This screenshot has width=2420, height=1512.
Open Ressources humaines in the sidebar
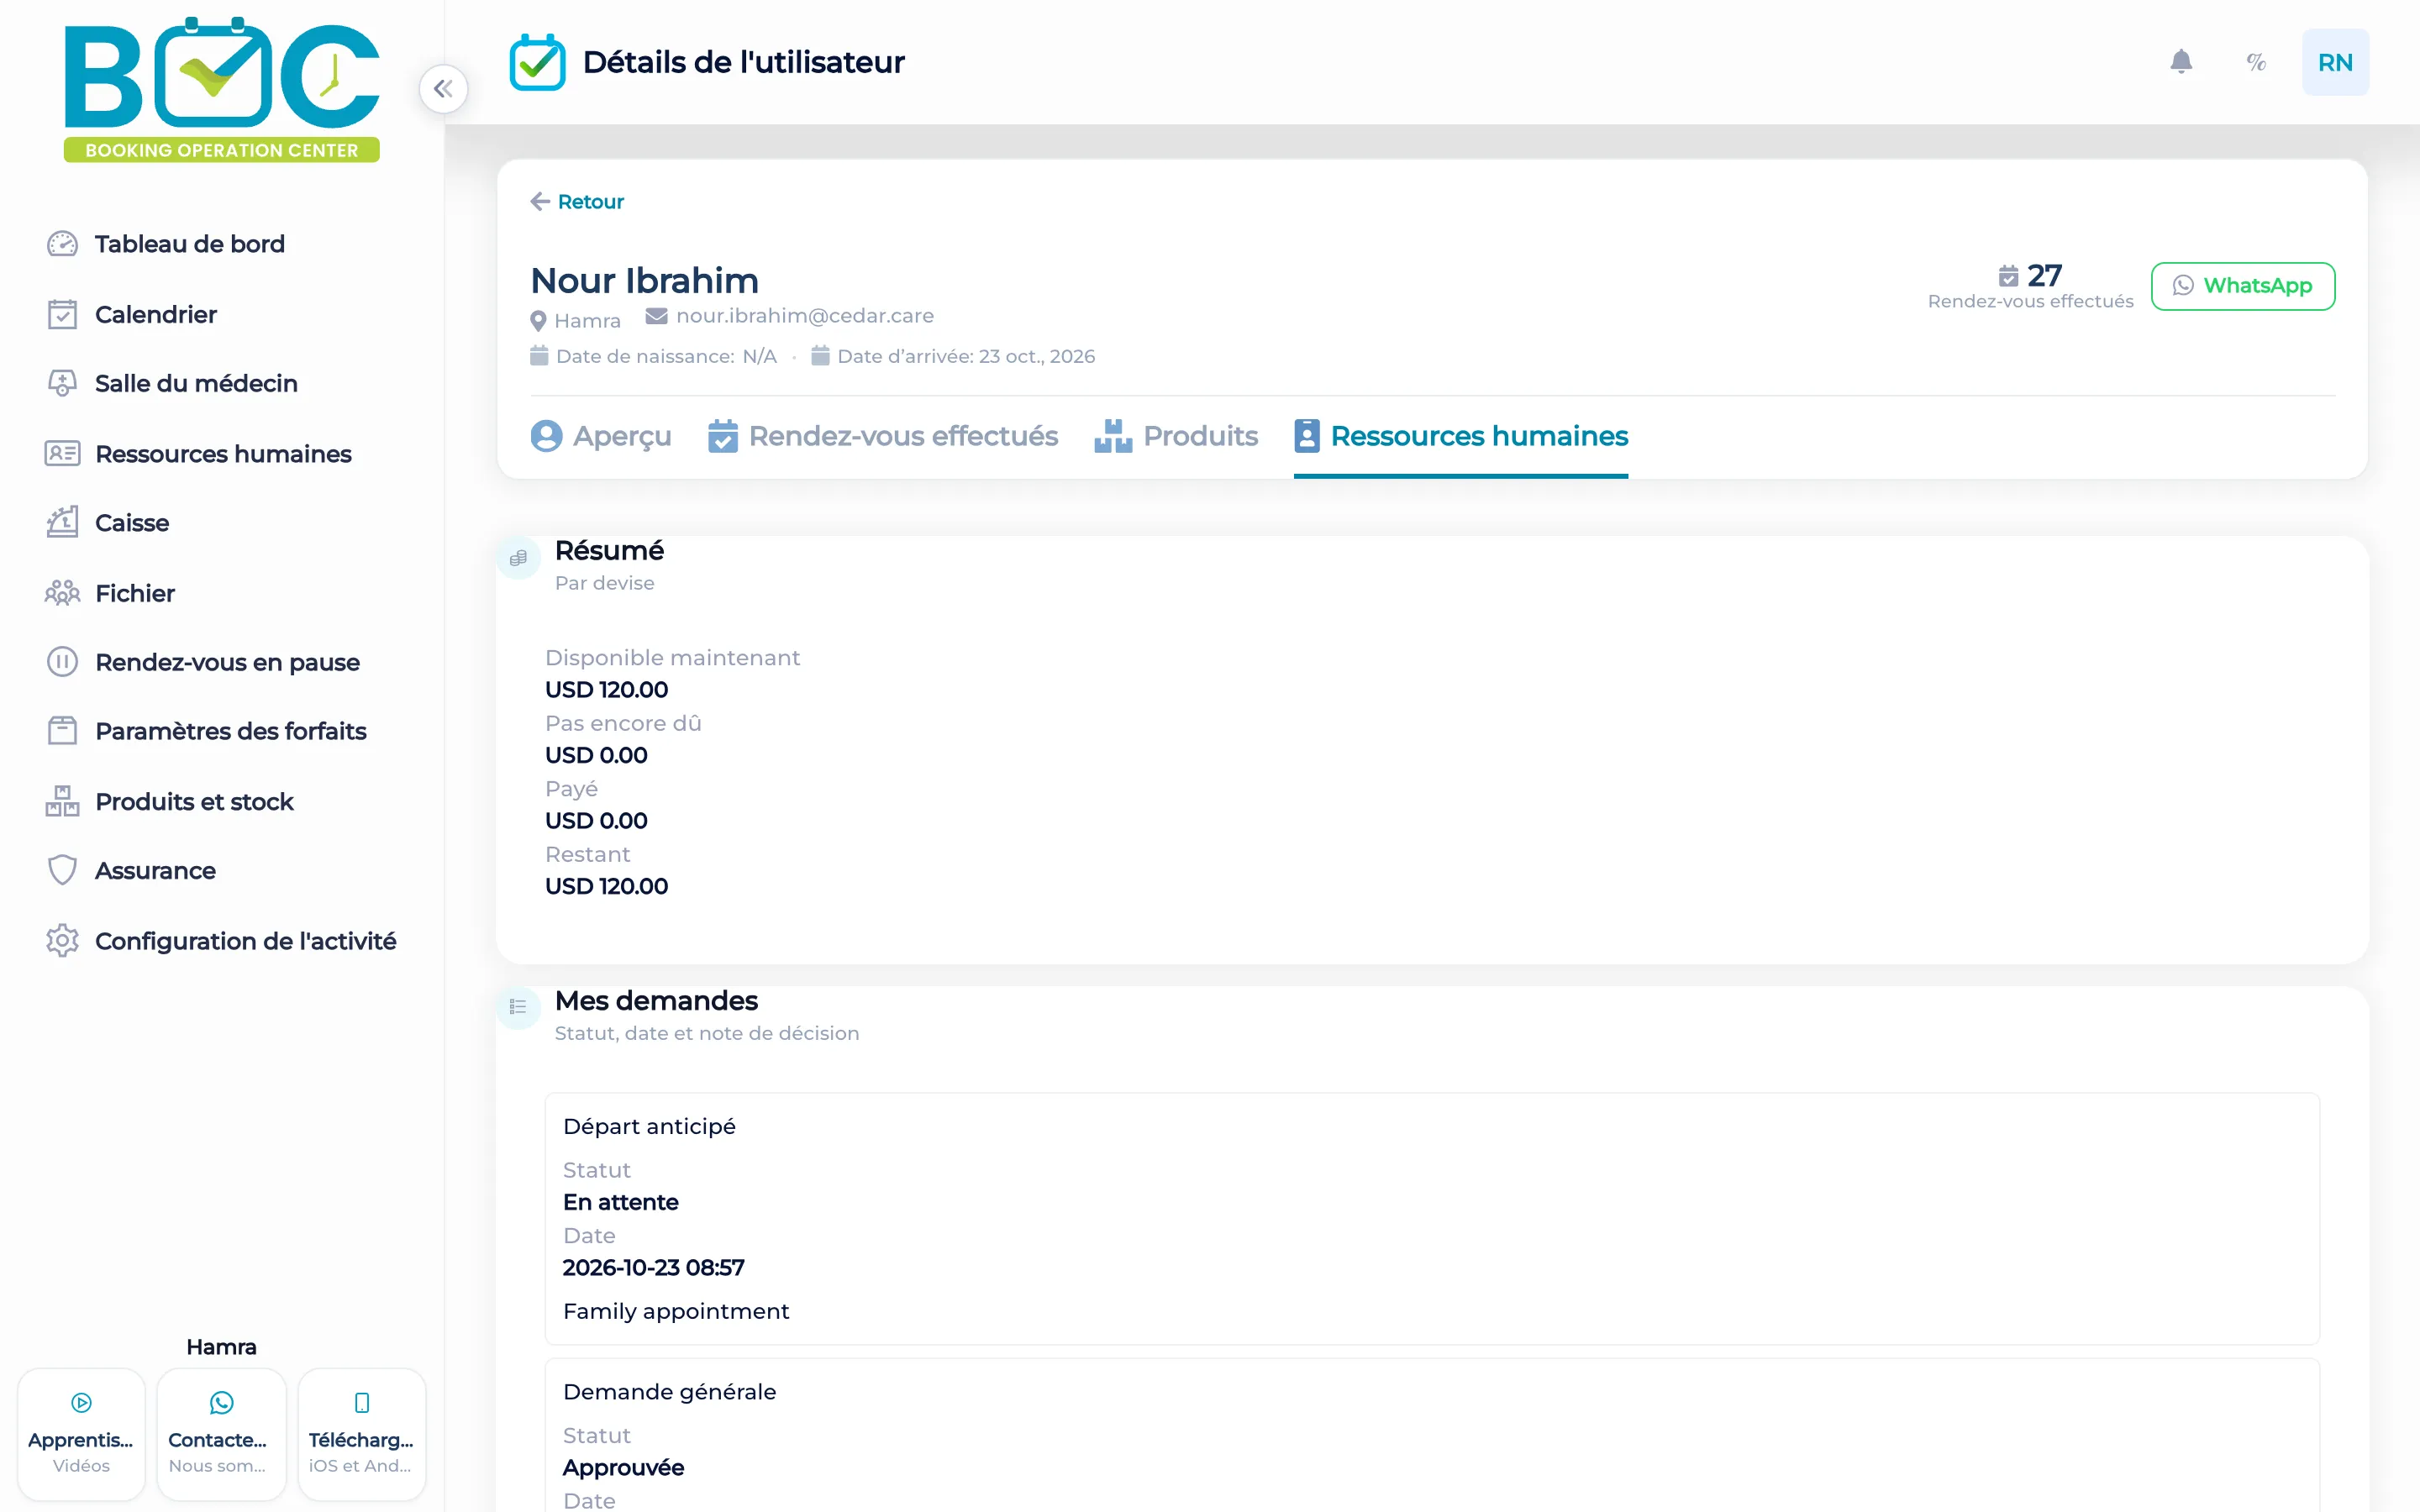pos(198,454)
